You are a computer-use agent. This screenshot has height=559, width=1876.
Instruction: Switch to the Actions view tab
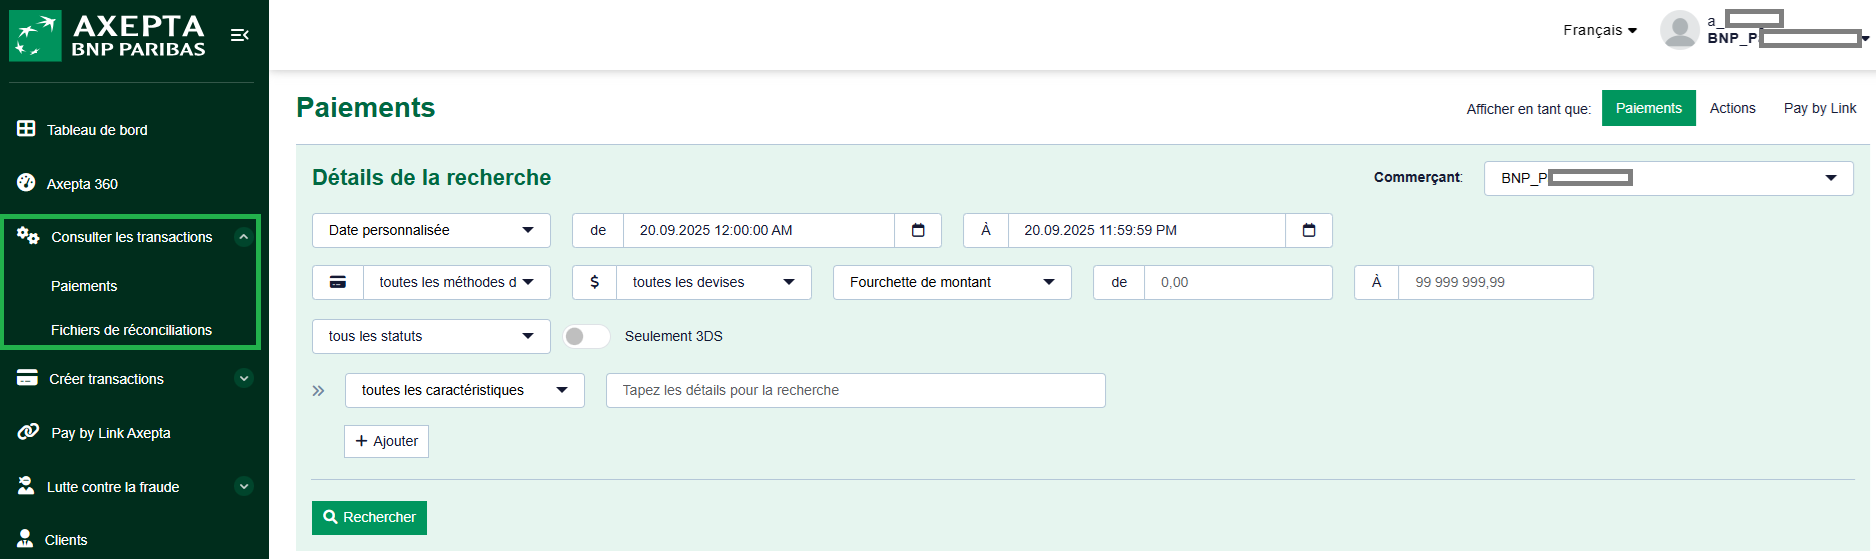[x=1732, y=109]
